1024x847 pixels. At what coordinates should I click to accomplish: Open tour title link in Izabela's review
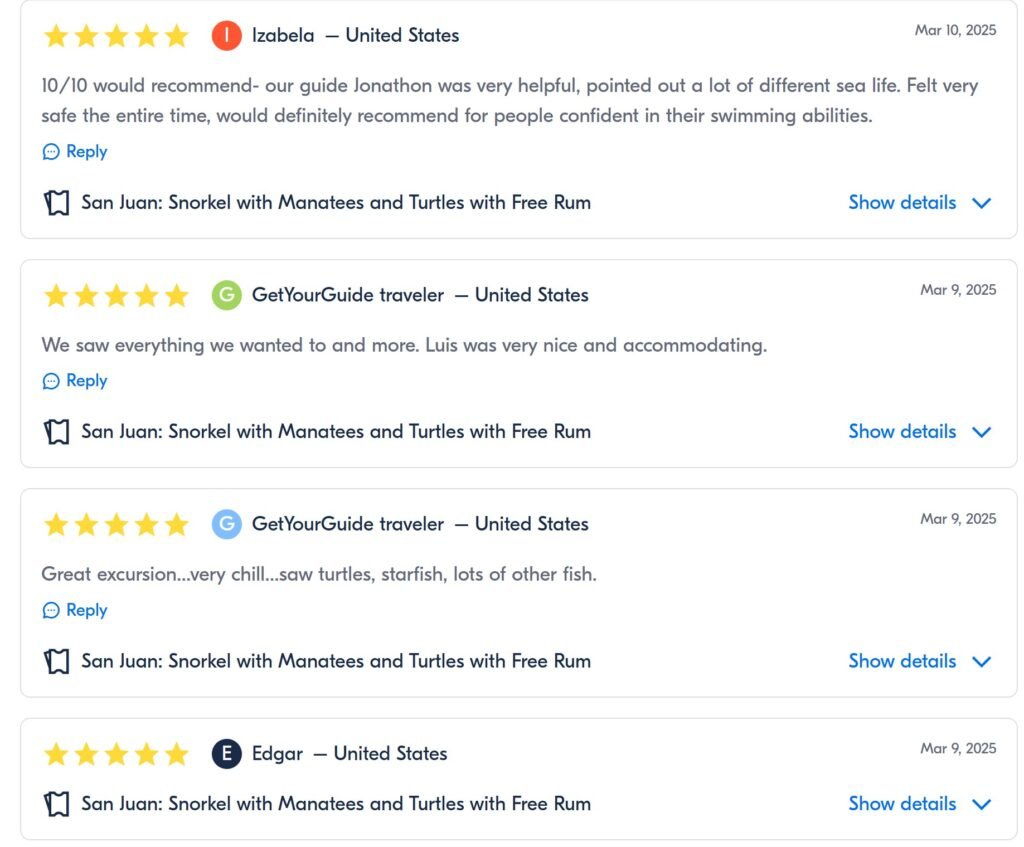pos(336,202)
